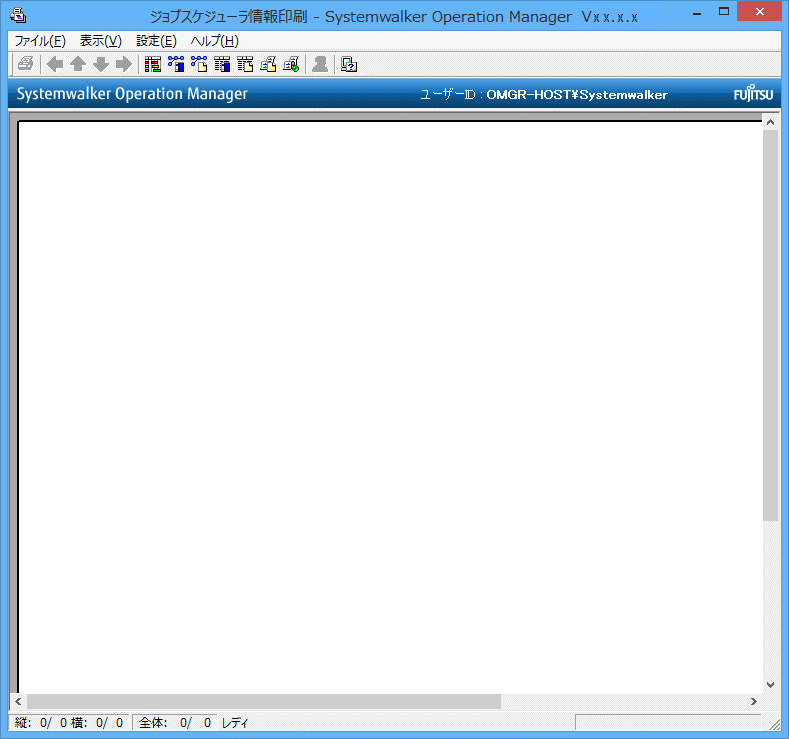The height and width of the screenshot is (739, 789).
Task: Click the grayed user silhouette icon
Action: click(320, 64)
